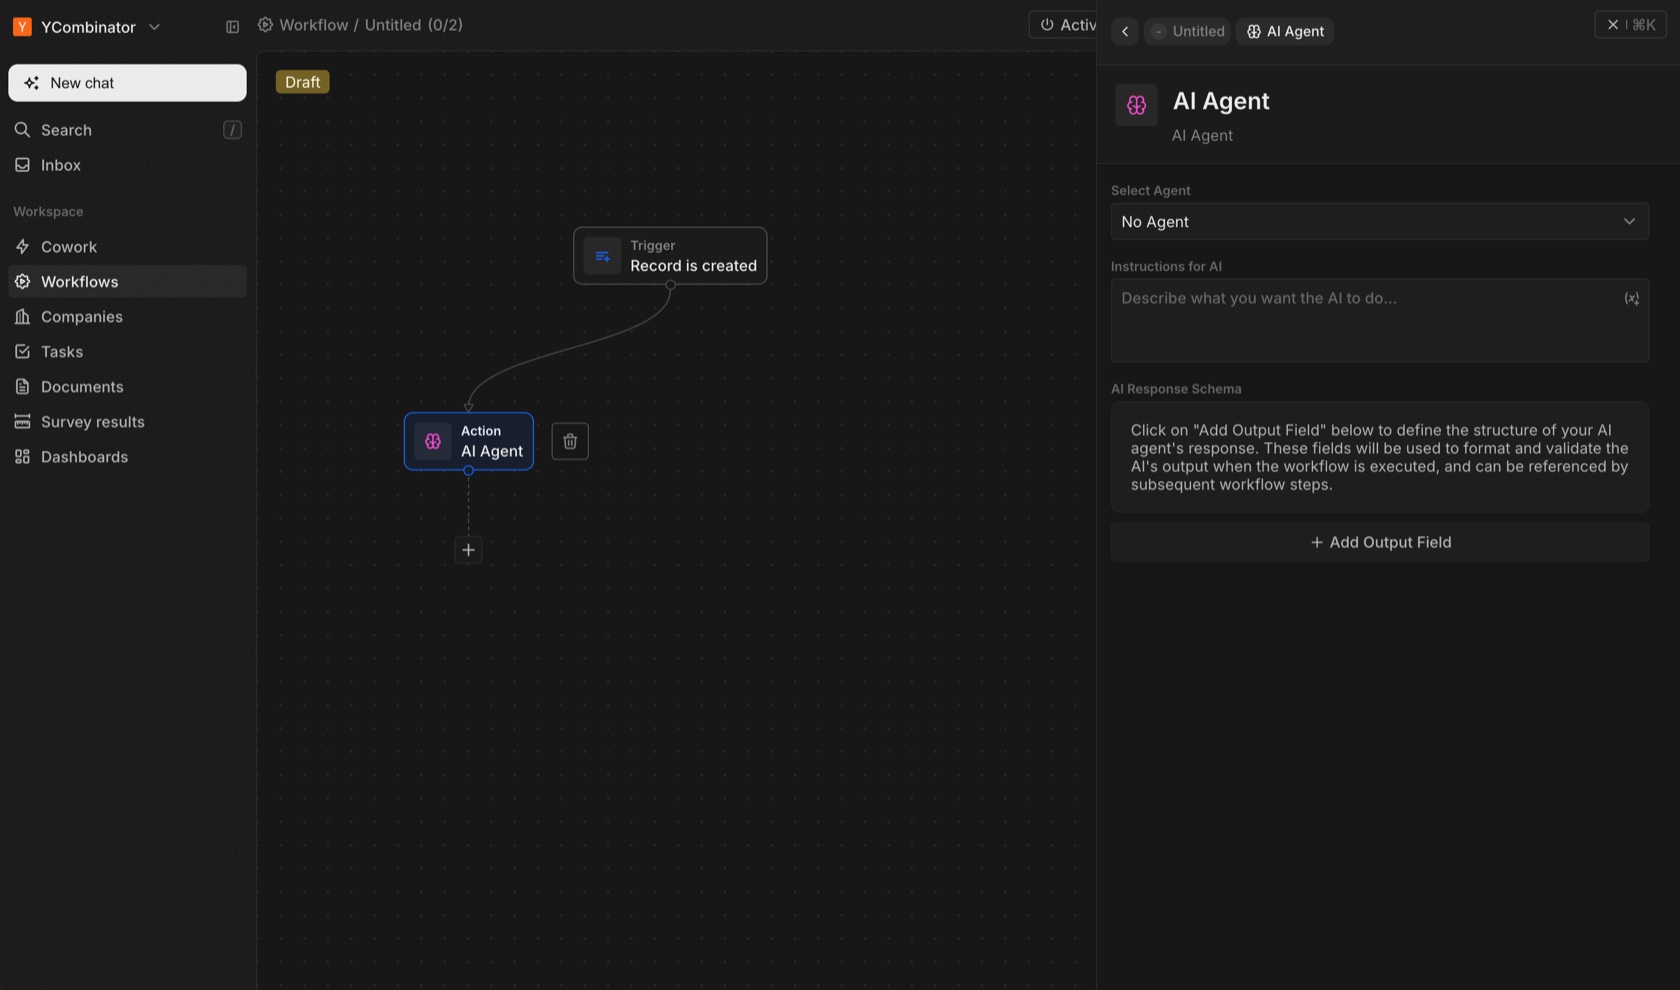Click the Search magnifier icon

coord(22,130)
